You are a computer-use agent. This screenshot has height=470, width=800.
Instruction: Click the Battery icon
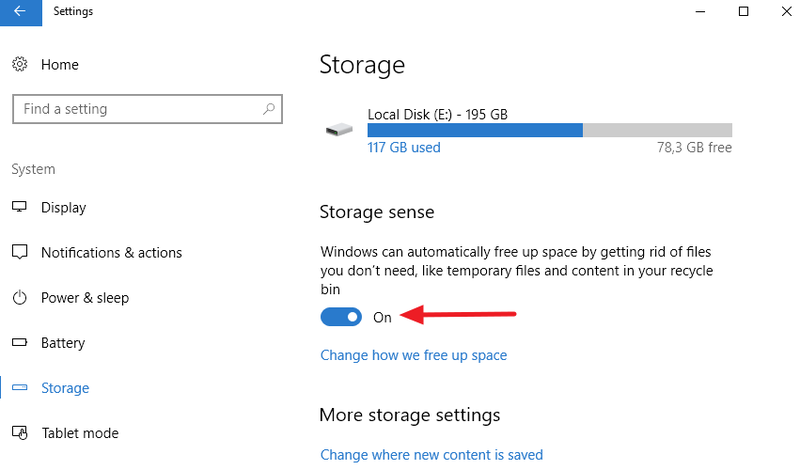click(20, 343)
